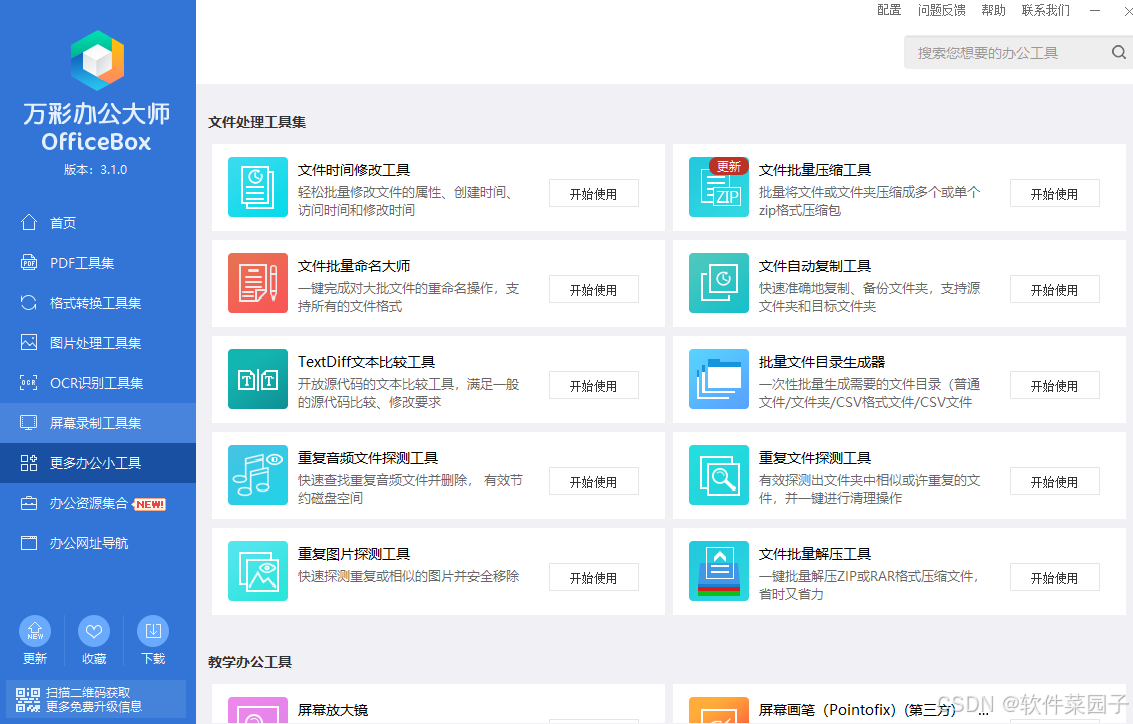The height and width of the screenshot is (724, 1133).
Task: Click the 扫描二维码获取 upgrade info banner
Action: (95, 699)
